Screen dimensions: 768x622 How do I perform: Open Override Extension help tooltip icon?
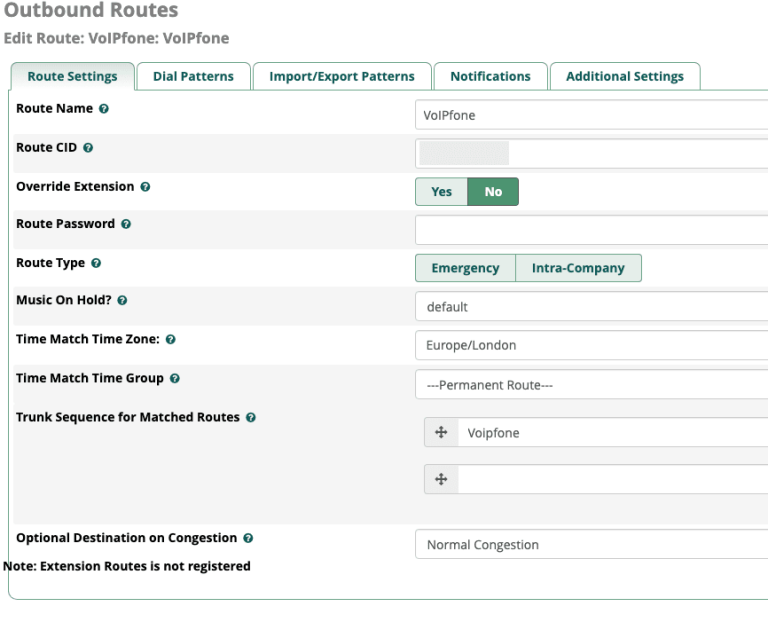[145, 187]
